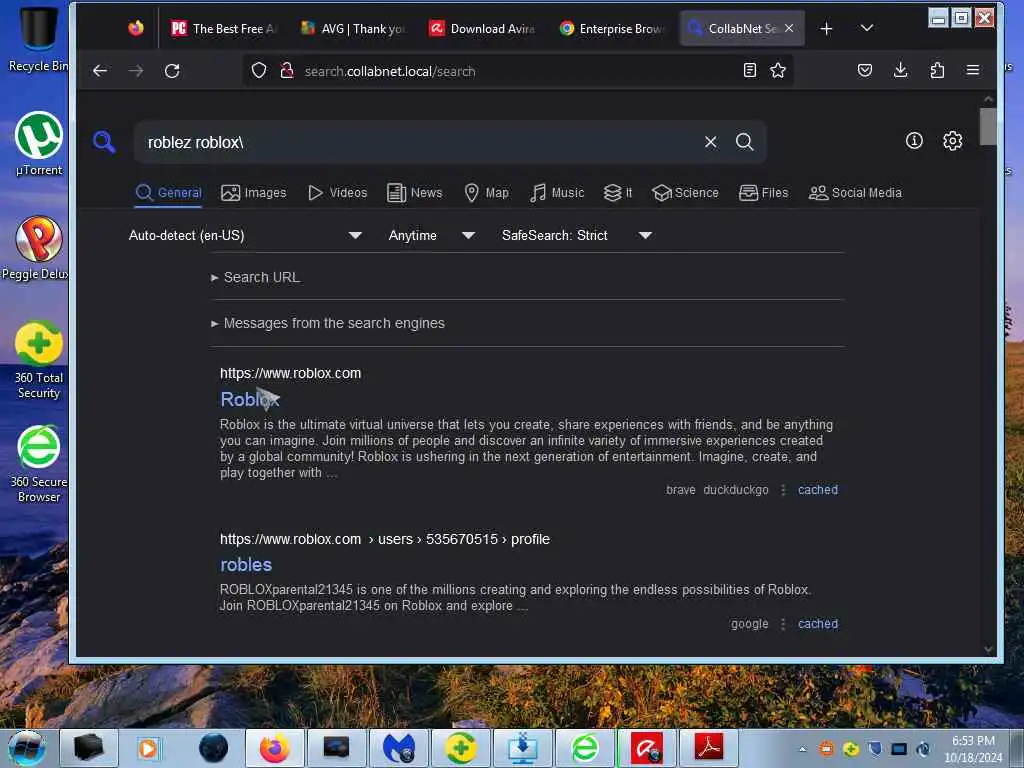Open the Windows Start orb
The width and height of the screenshot is (1024, 768).
pyautogui.click(x=27, y=748)
